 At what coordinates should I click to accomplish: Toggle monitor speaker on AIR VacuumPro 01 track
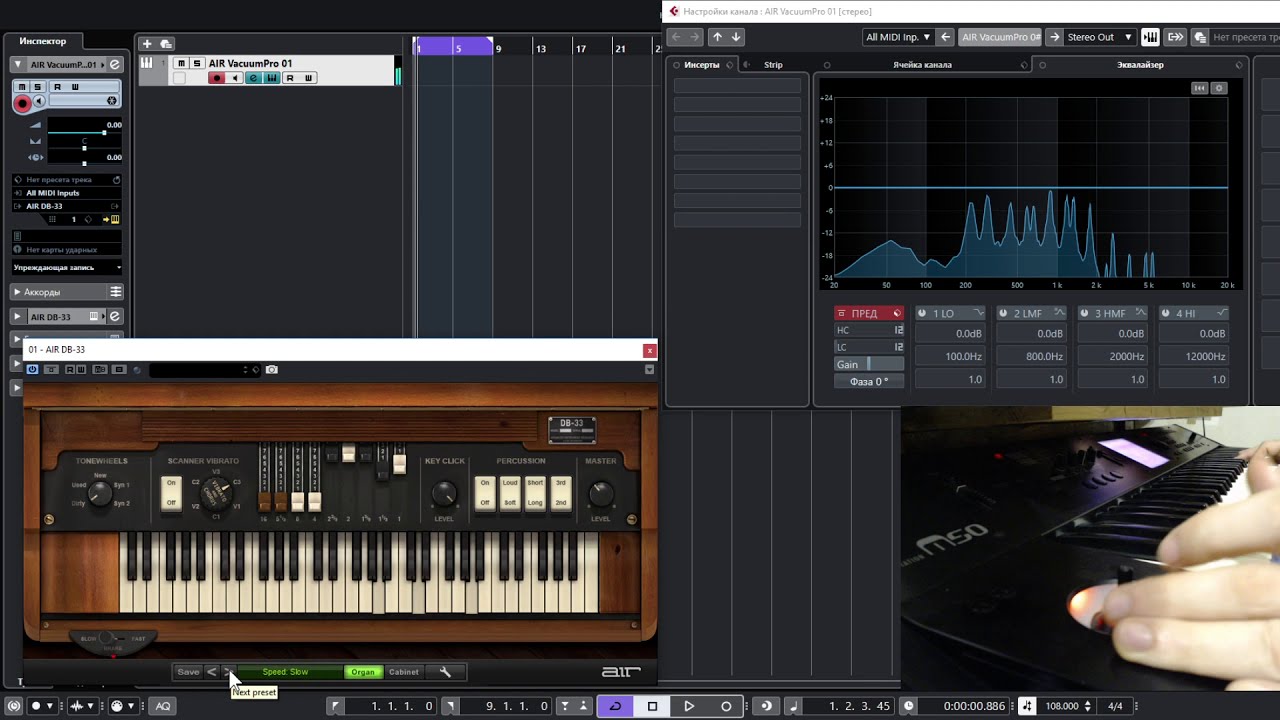click(235, 78)
